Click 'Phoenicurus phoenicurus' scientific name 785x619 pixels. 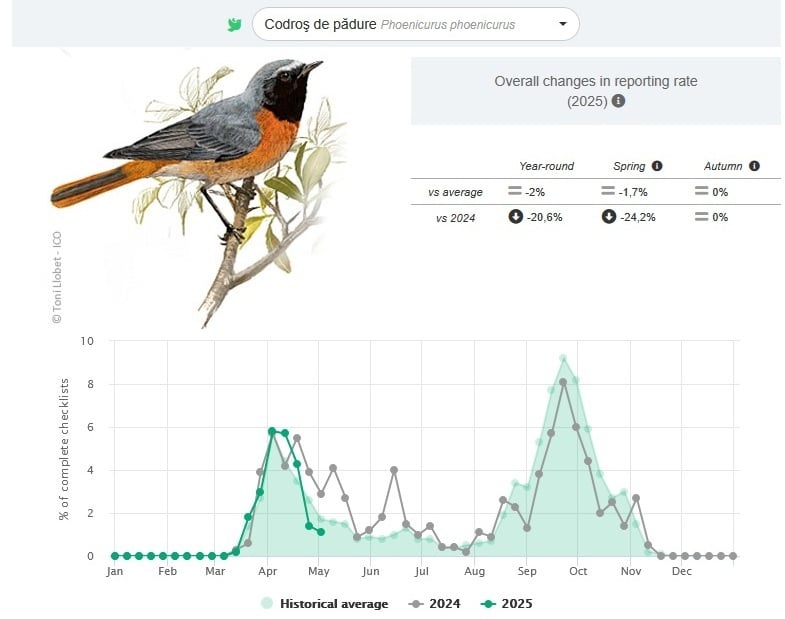pyautogui.click(x=448, y=25)
